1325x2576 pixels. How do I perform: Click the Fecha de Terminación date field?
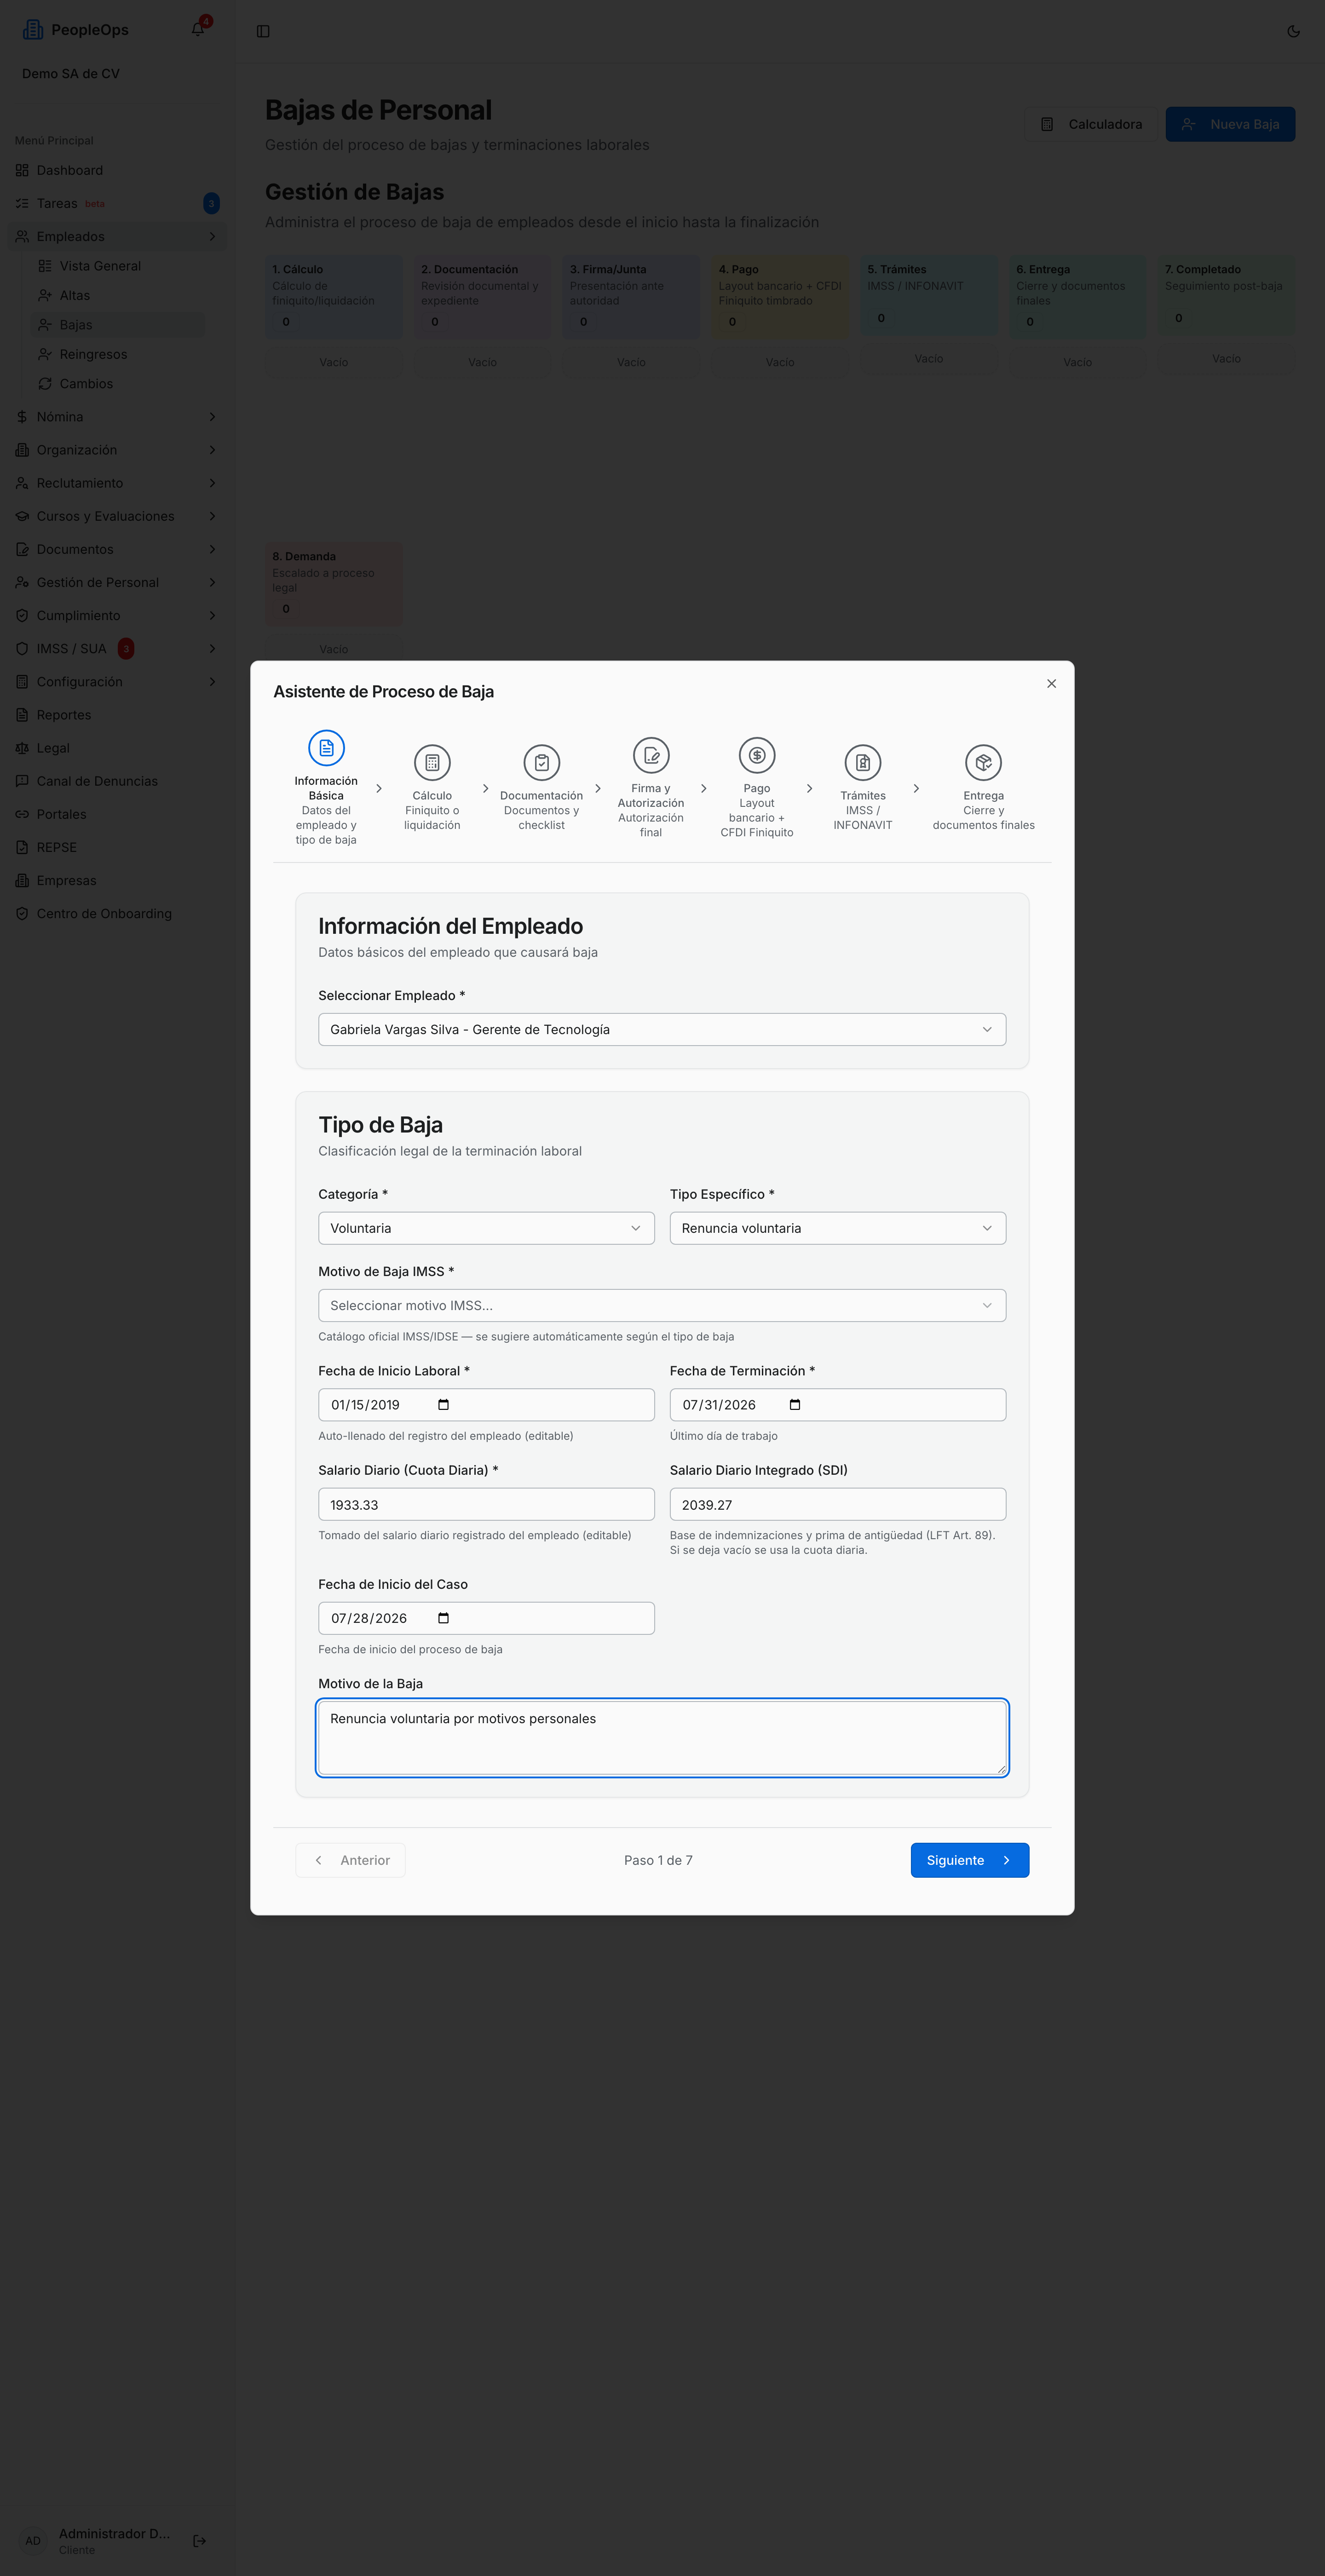(838, 1405)
